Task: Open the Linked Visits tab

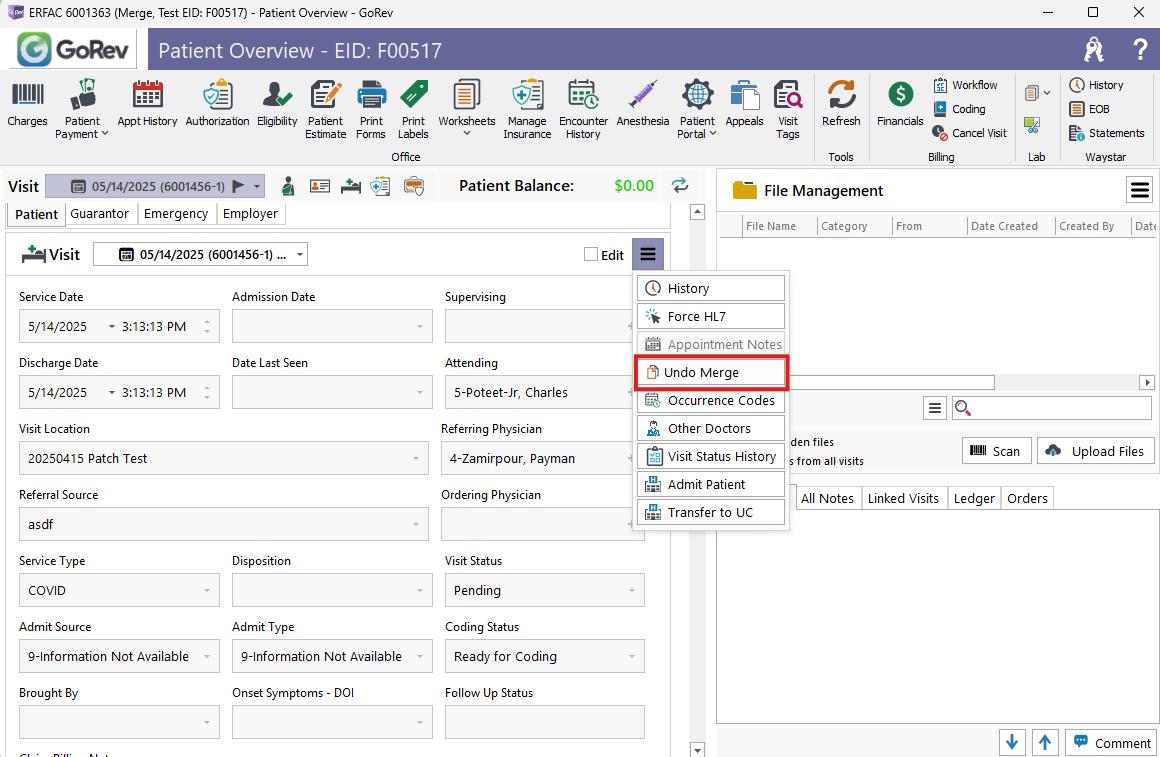Action: click(x=903, y=498)
